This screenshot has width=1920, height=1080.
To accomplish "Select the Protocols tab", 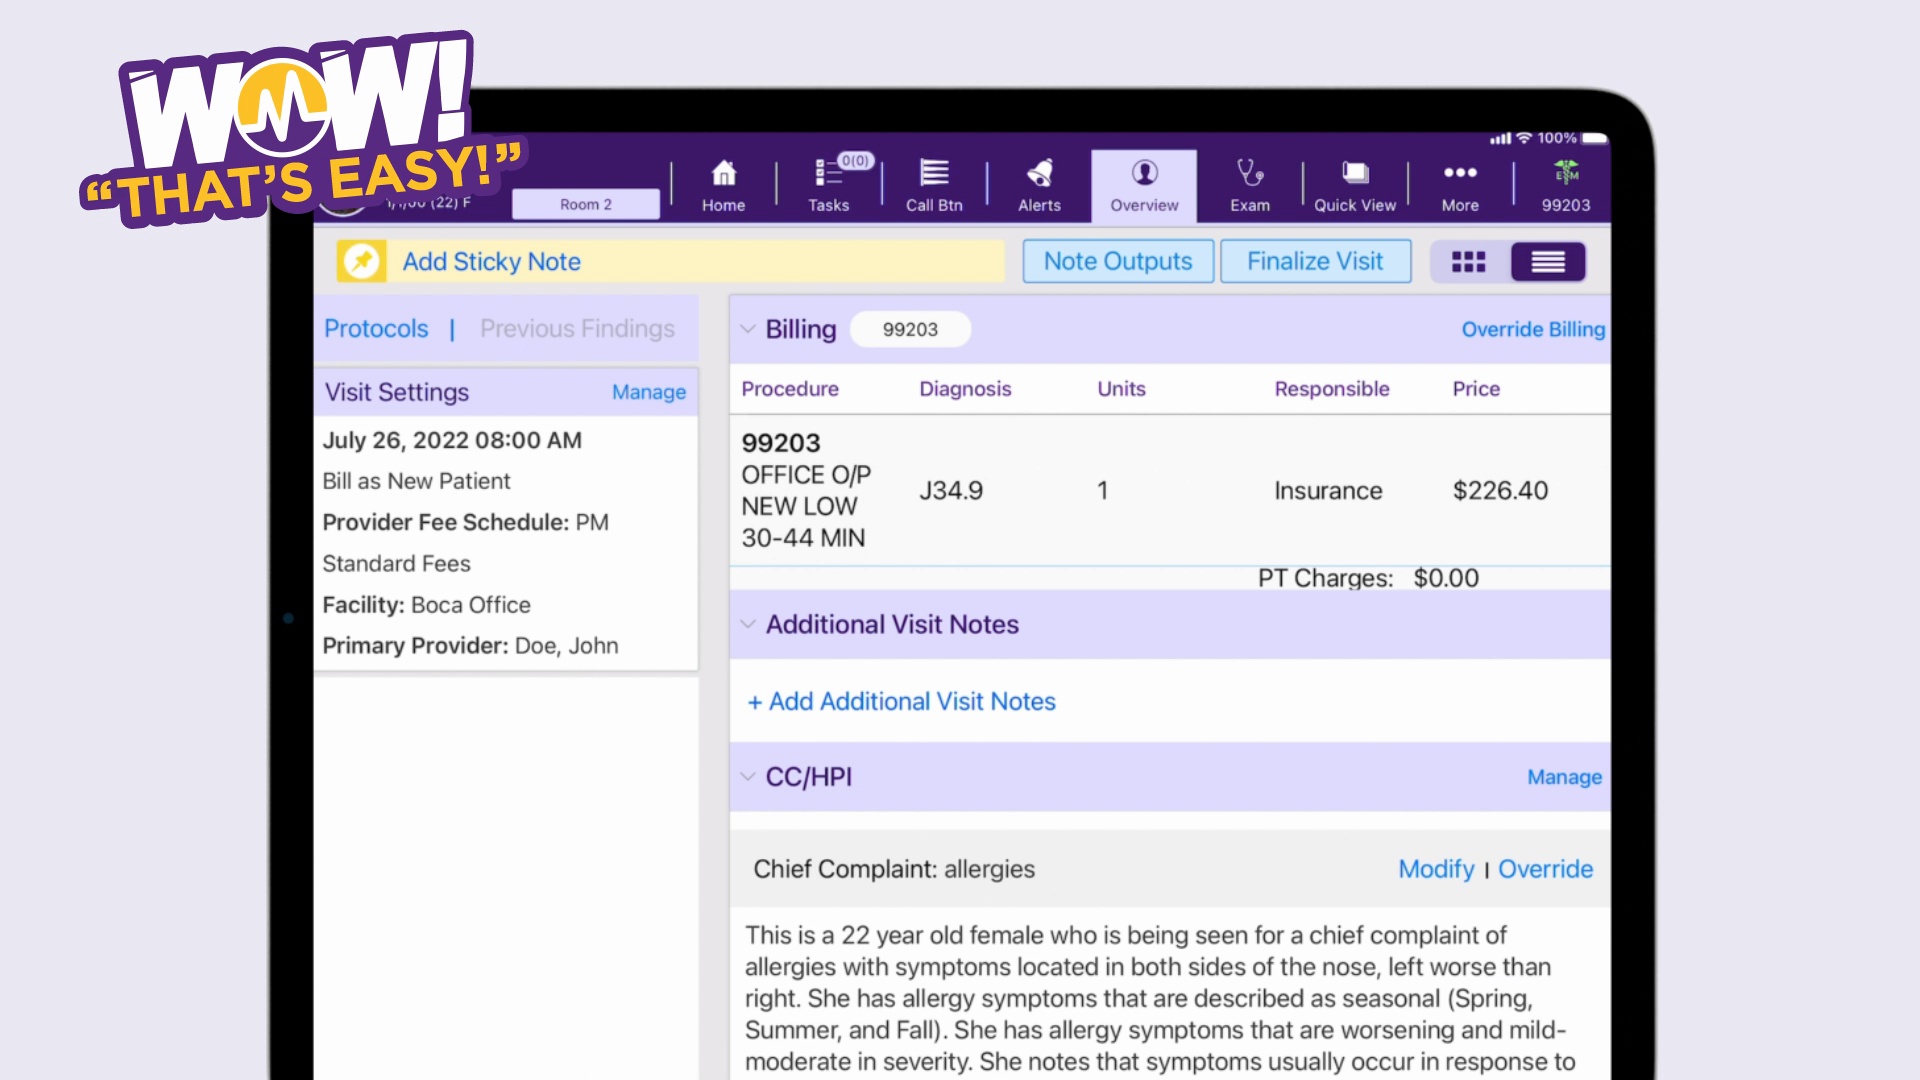I will [x=376, y=328].
